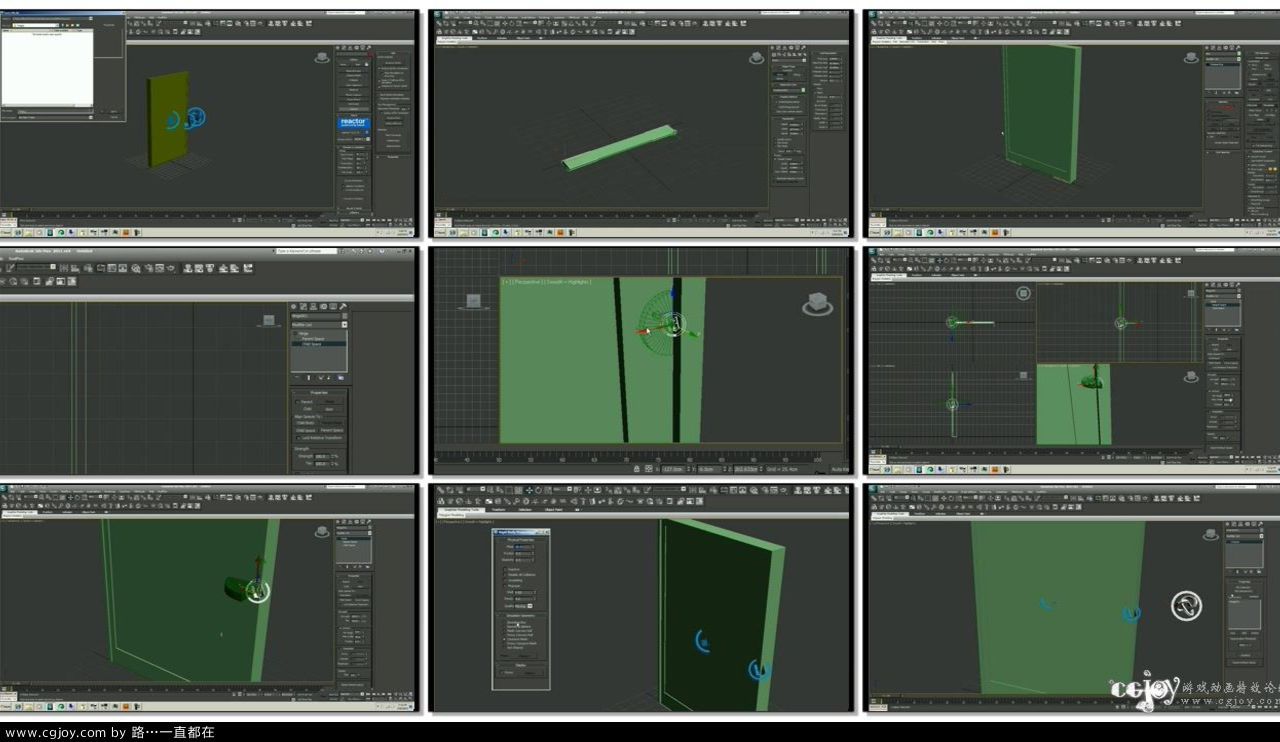
Task: Open the Create tab in the Hinge modifier frame
Action: point(294,307)
